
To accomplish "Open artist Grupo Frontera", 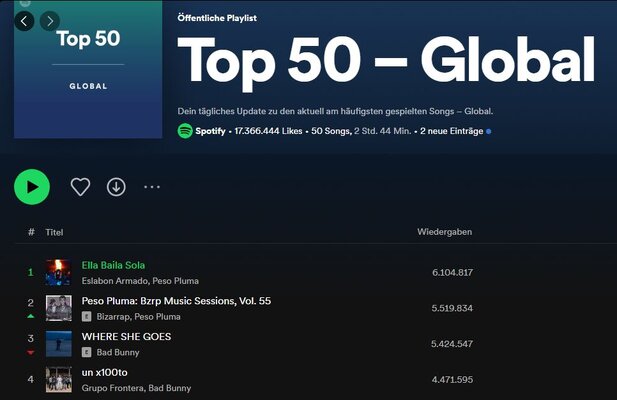I will pyautogui.click(x=113, y=388).
